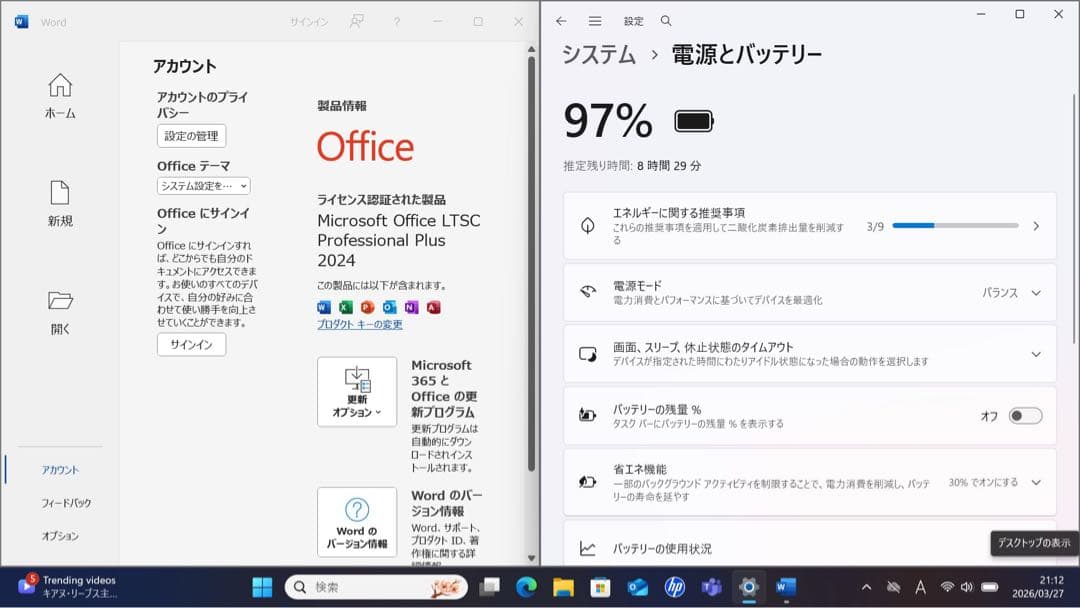Select アカウント in the Word sidebar

(x=60, y=470)
